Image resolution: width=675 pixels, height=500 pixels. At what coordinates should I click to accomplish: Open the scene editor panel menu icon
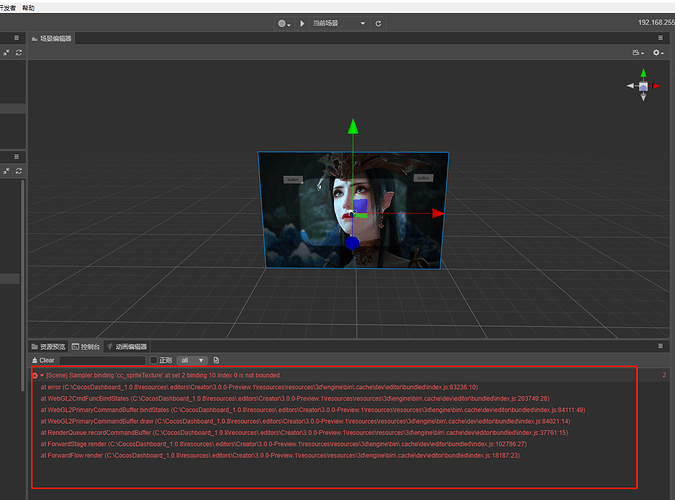coord(660,38)
